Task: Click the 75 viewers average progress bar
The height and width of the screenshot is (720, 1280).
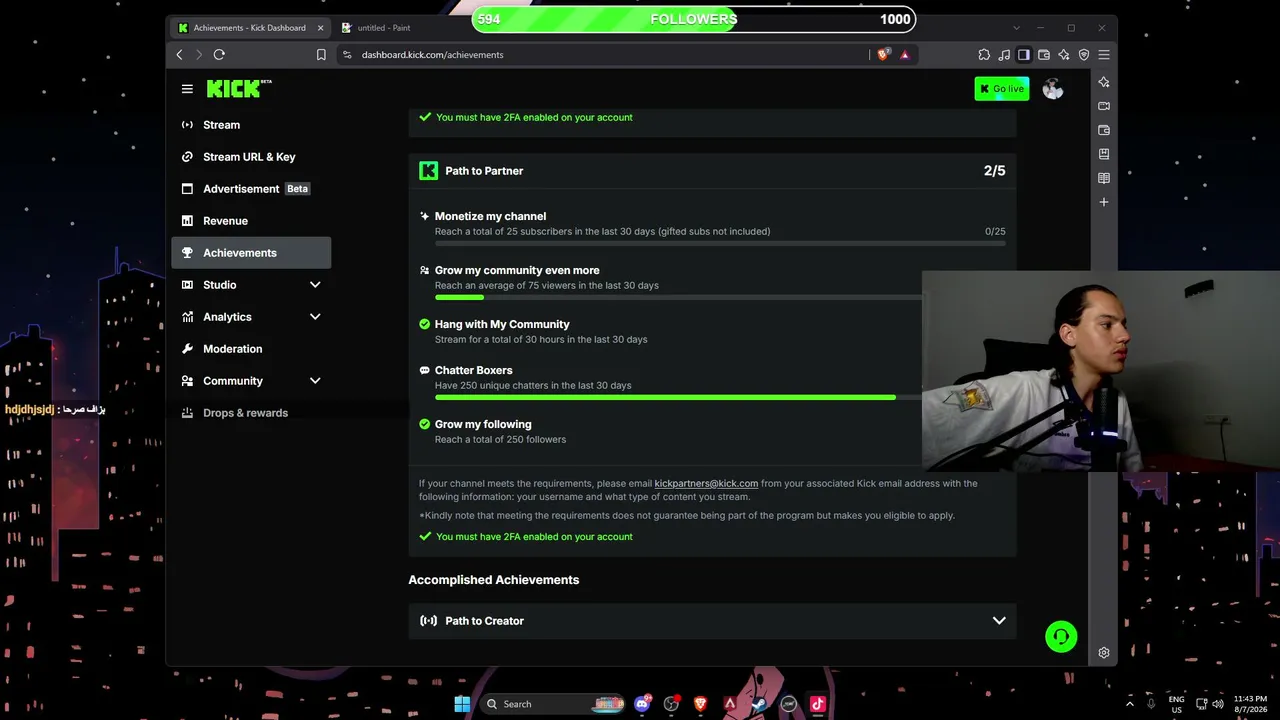Action: click(678, 297)
